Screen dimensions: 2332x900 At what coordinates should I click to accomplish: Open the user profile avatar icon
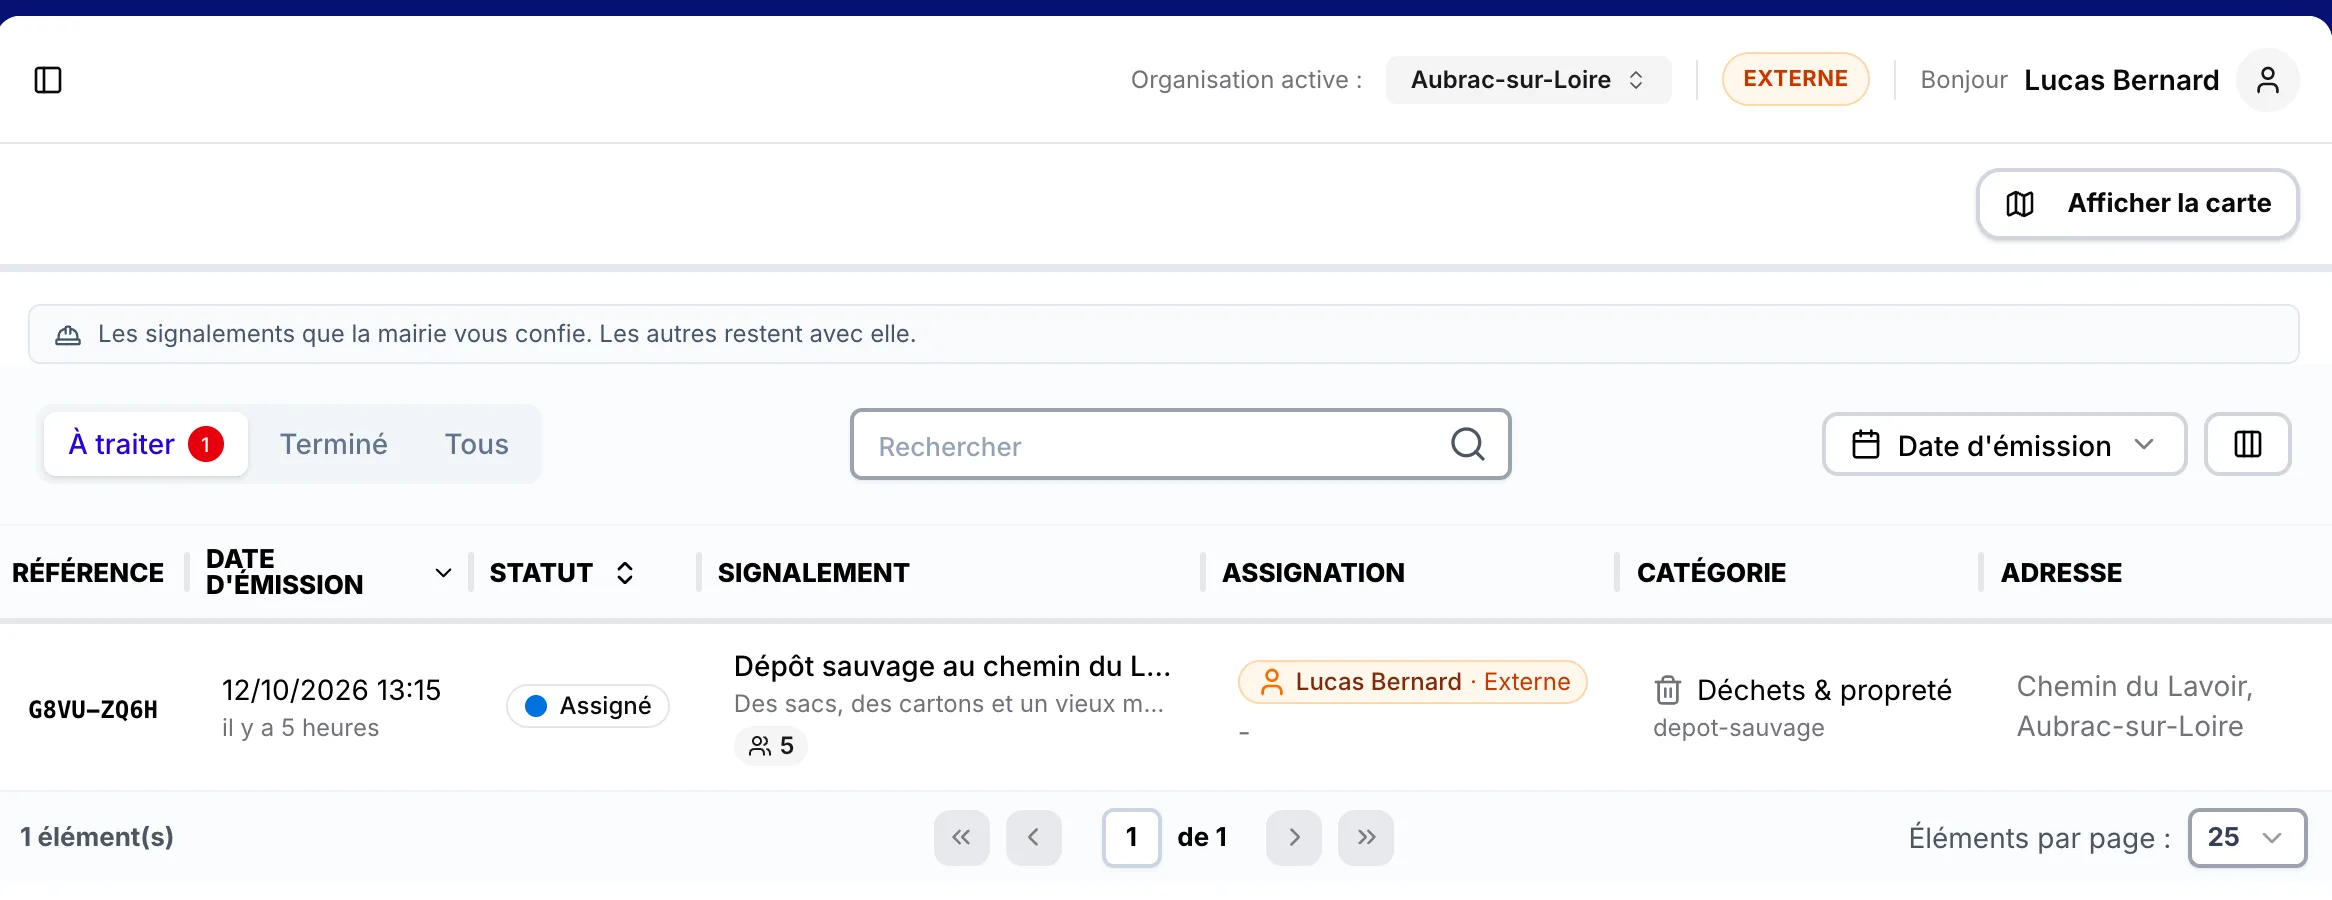point(2267,80)
